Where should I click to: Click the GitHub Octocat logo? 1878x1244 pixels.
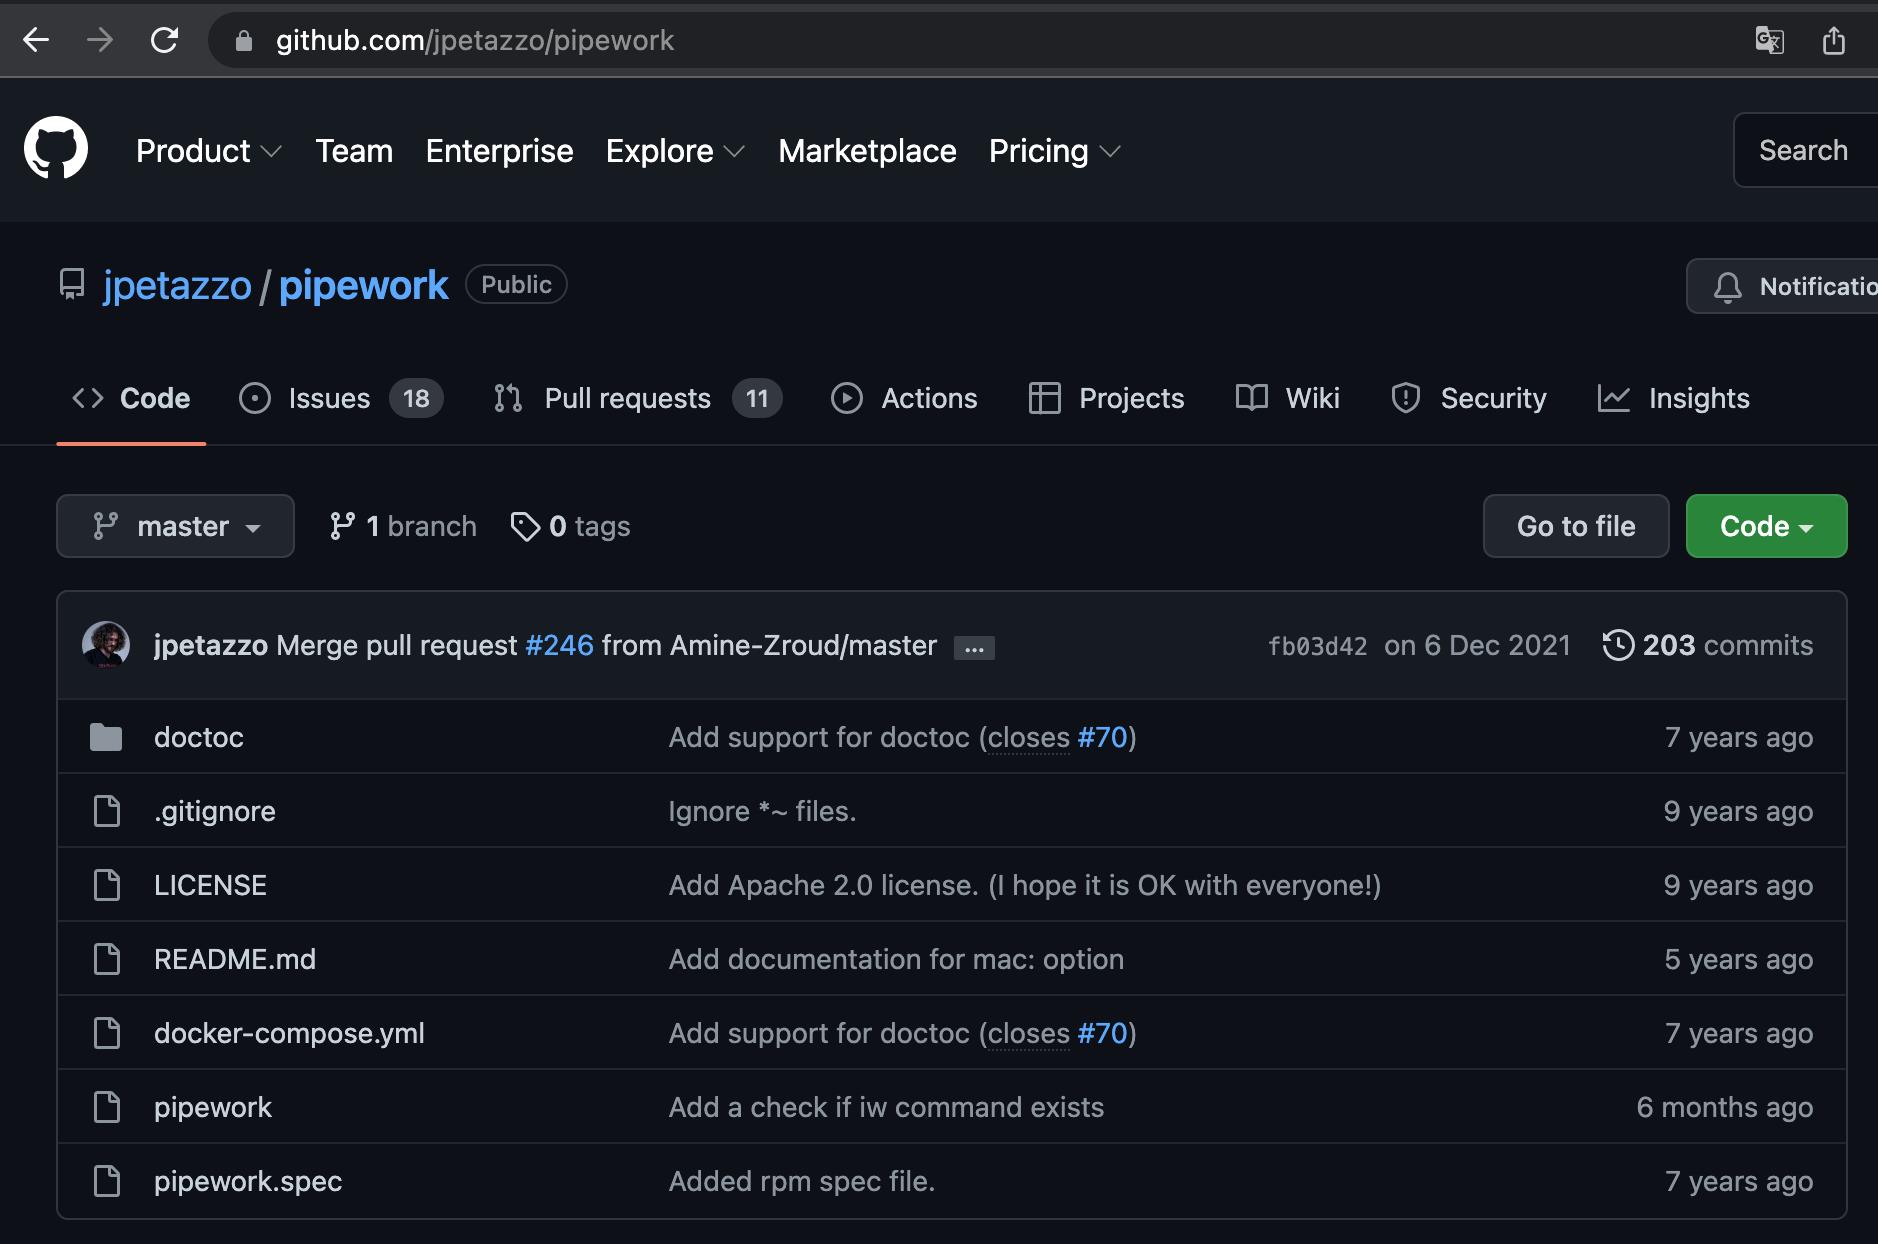pyautogui.click(x=56, y=148)
